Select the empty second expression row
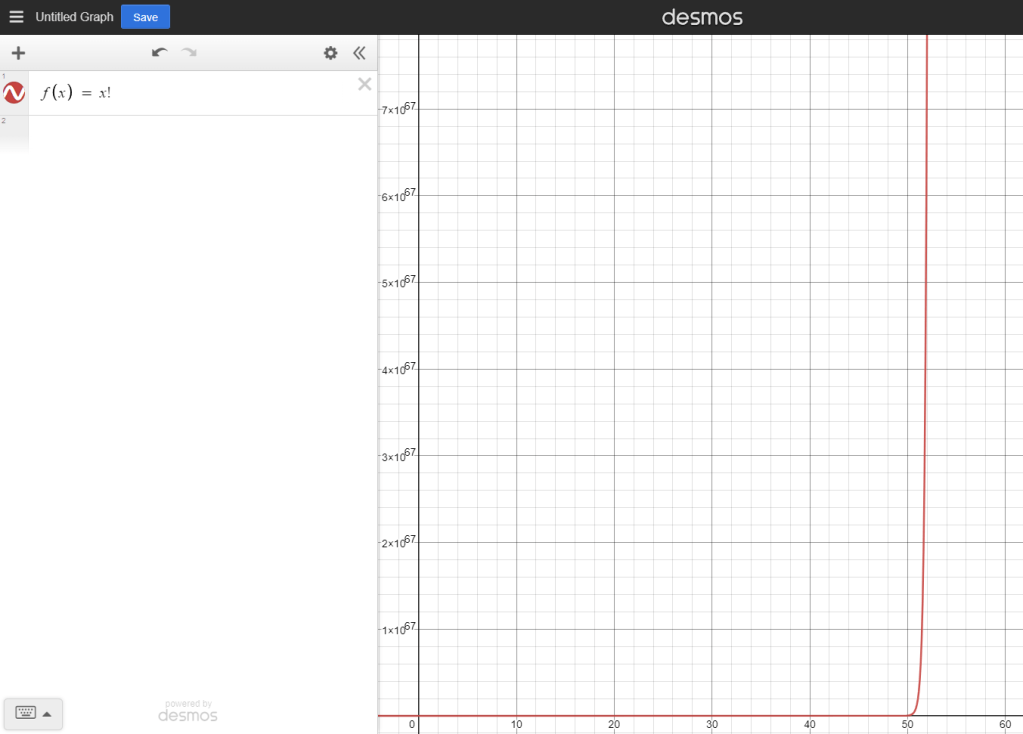This screenshot has width=1023, height=734. pyautogui.click(x=200, y=133)
